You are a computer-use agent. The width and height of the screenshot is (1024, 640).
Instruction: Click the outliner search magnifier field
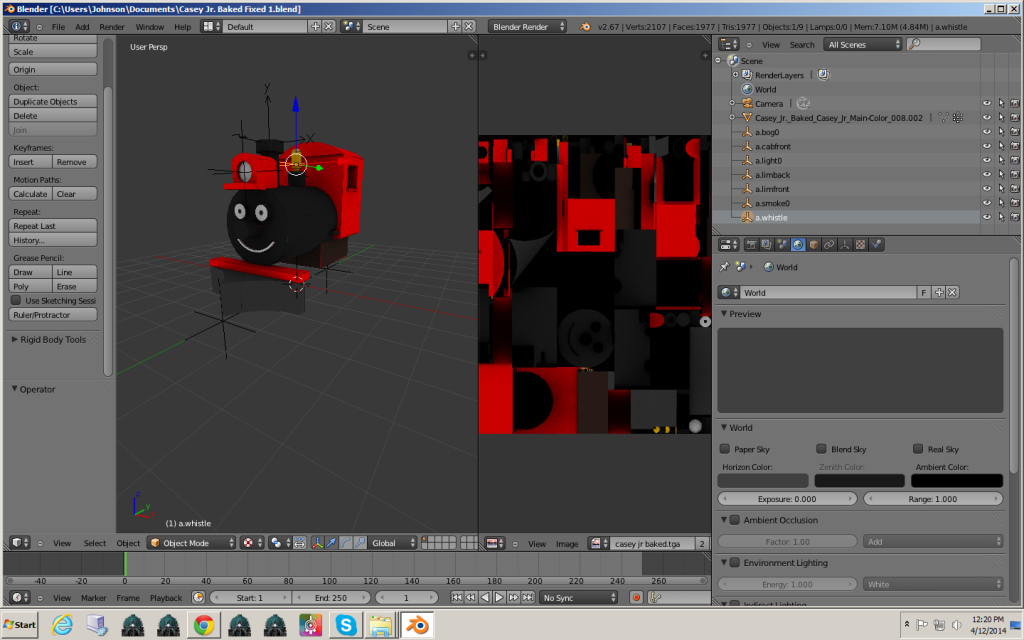coord(944,44)
